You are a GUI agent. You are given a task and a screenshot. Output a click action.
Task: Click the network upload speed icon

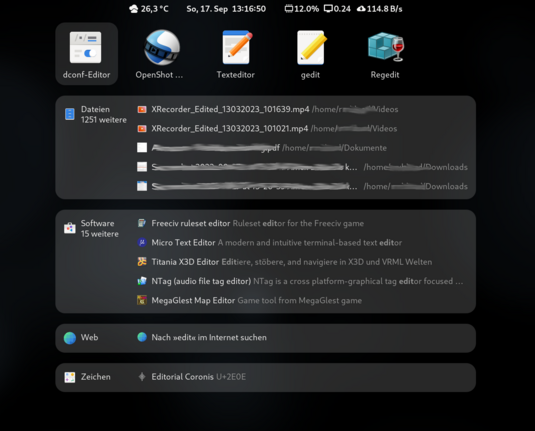(x=361, y=9)
